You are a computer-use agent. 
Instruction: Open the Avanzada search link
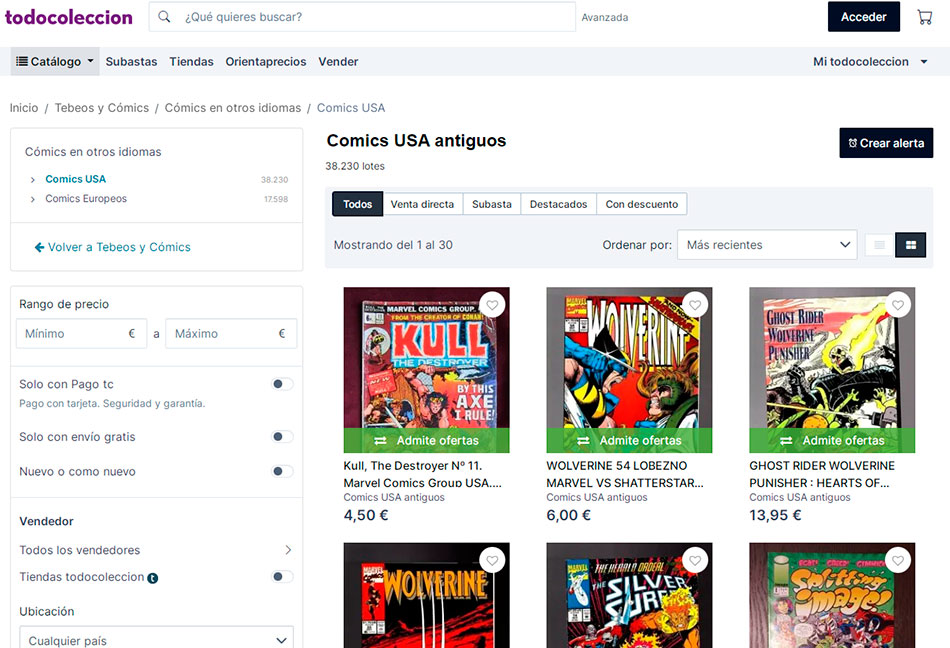pos(605,18)
